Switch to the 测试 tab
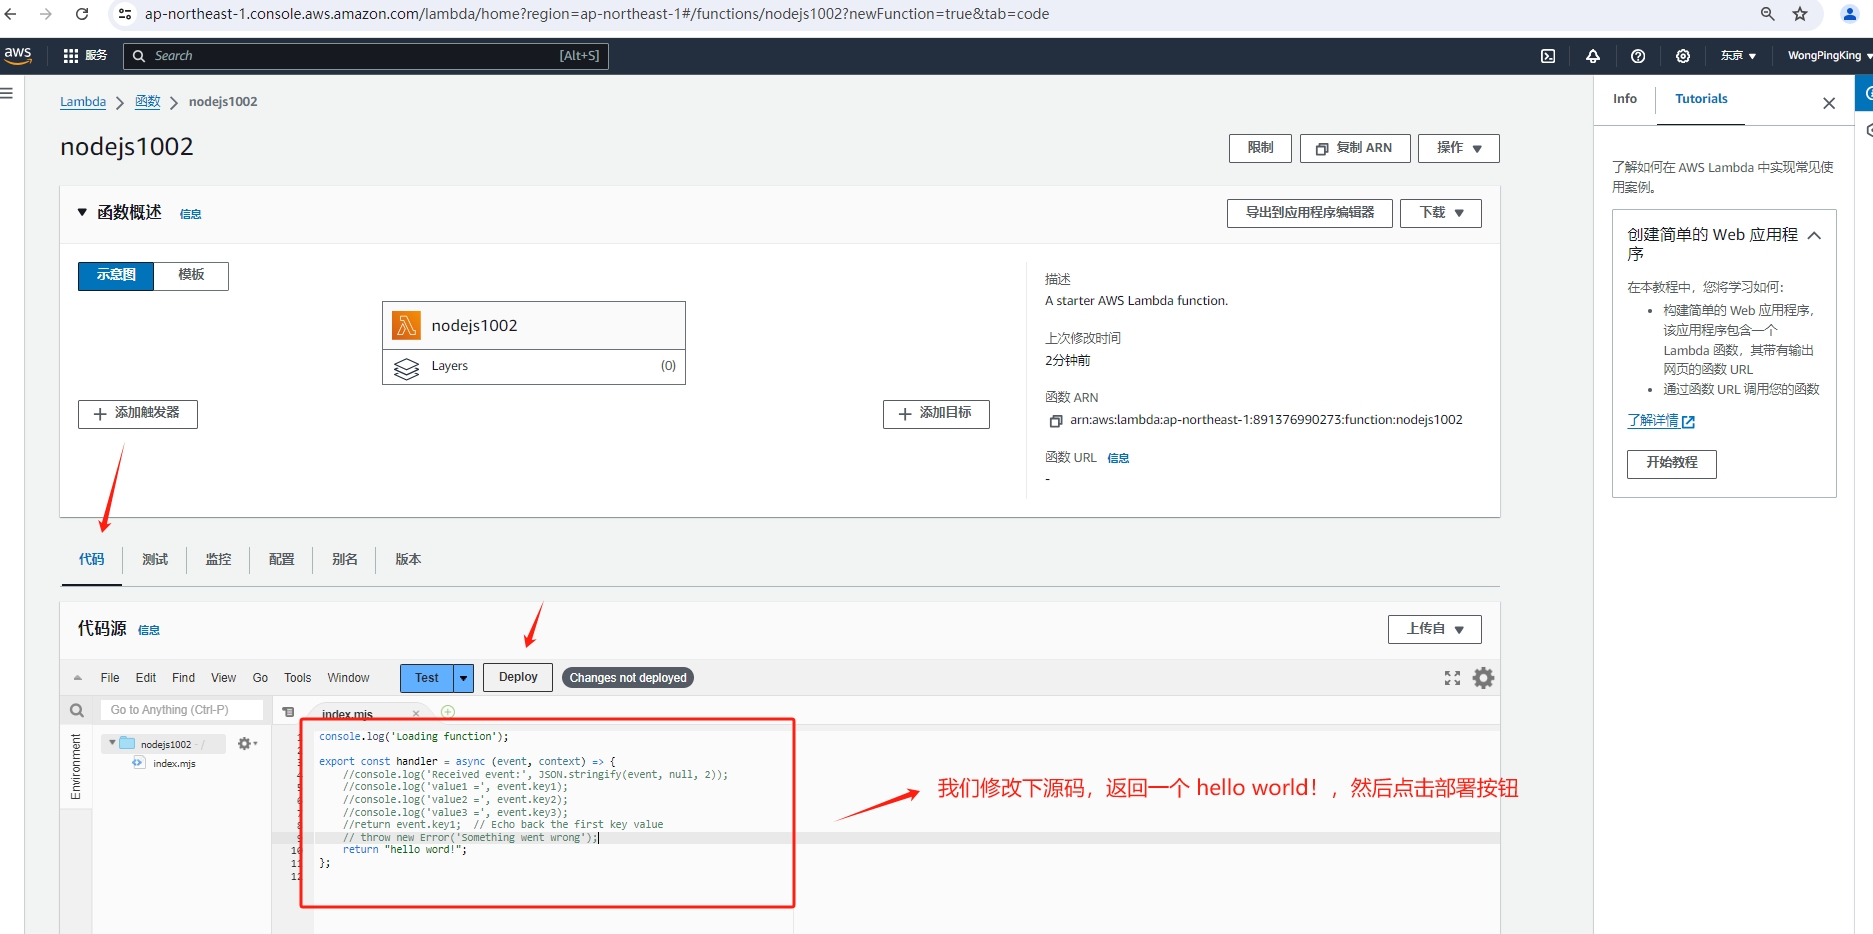 [155, 559]
